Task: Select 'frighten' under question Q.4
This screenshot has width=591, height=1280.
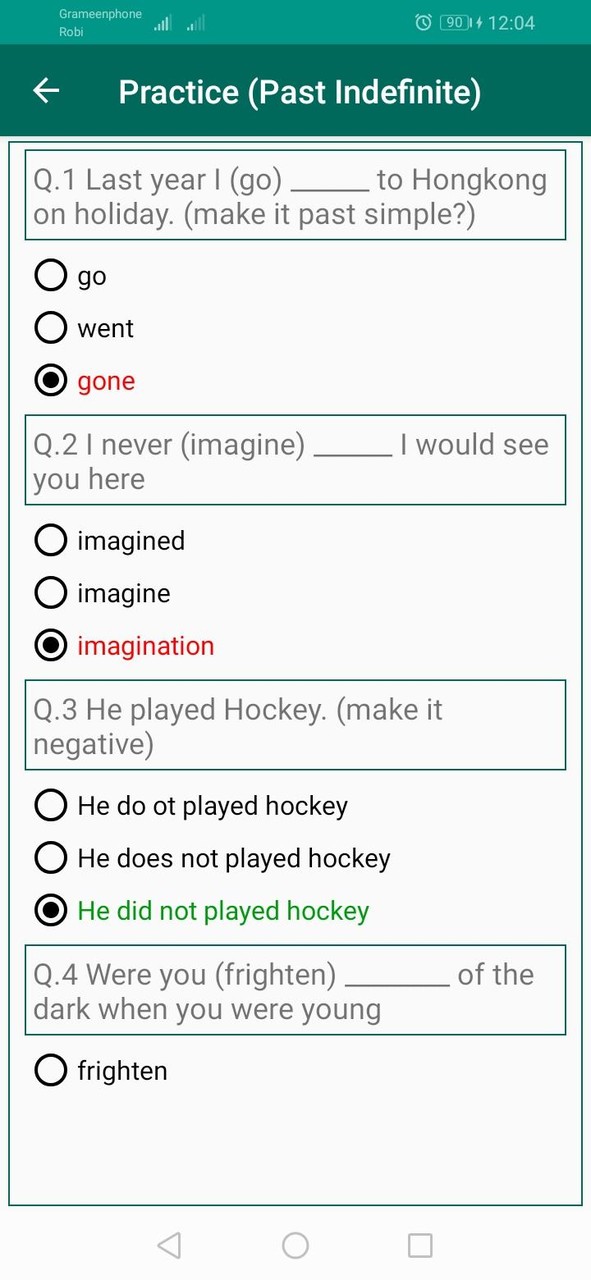Action: point(50,1070)
